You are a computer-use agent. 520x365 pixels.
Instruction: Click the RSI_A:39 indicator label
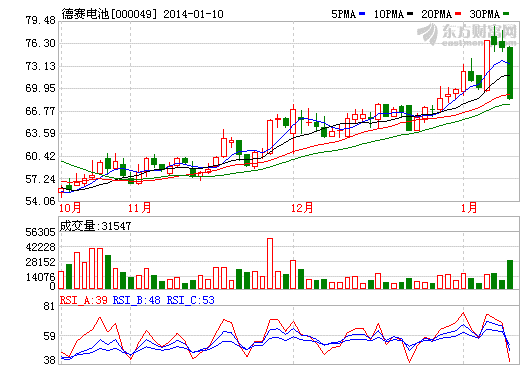pyautogui.click(x=84, y=300)
